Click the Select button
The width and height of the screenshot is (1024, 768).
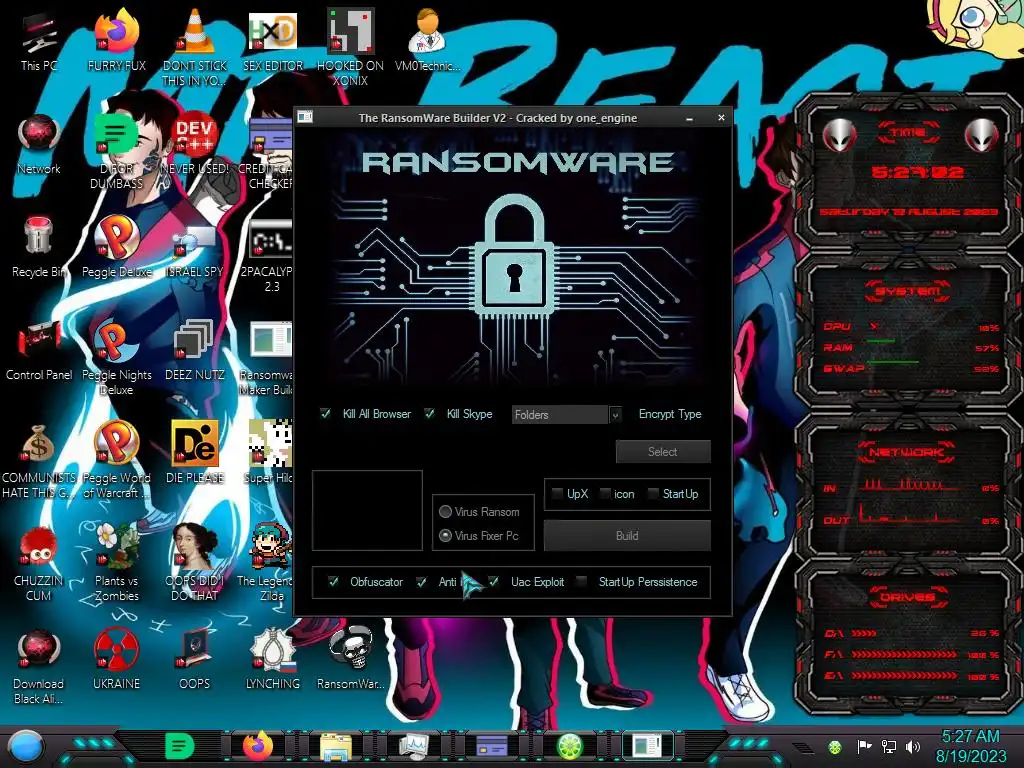[x=663, y=451]
